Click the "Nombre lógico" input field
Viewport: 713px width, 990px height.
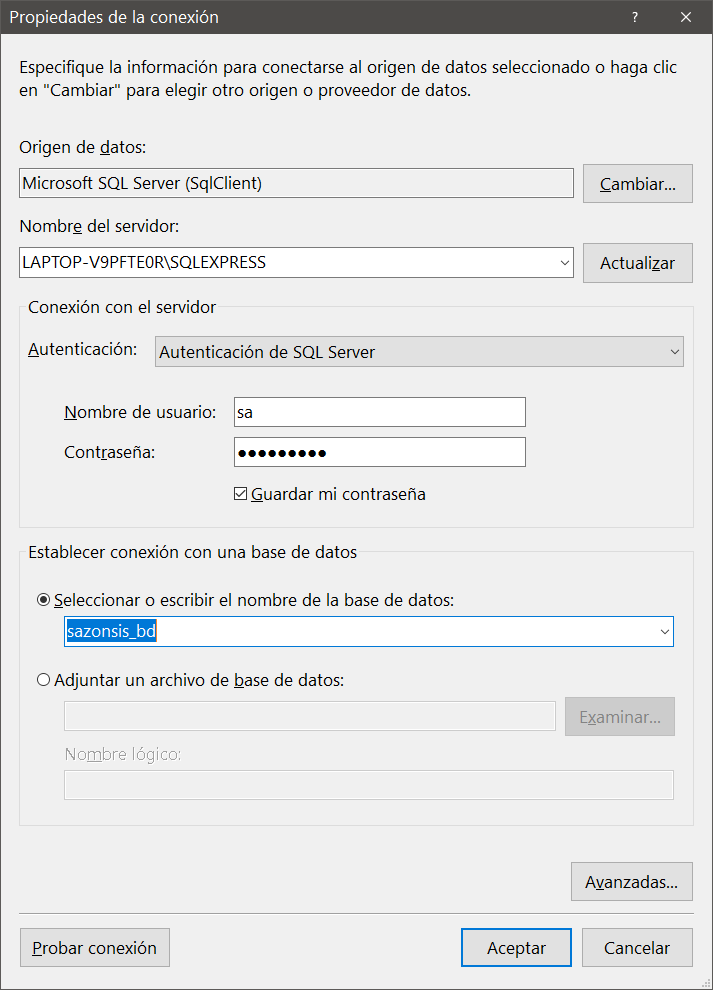[x=369, y=785]
